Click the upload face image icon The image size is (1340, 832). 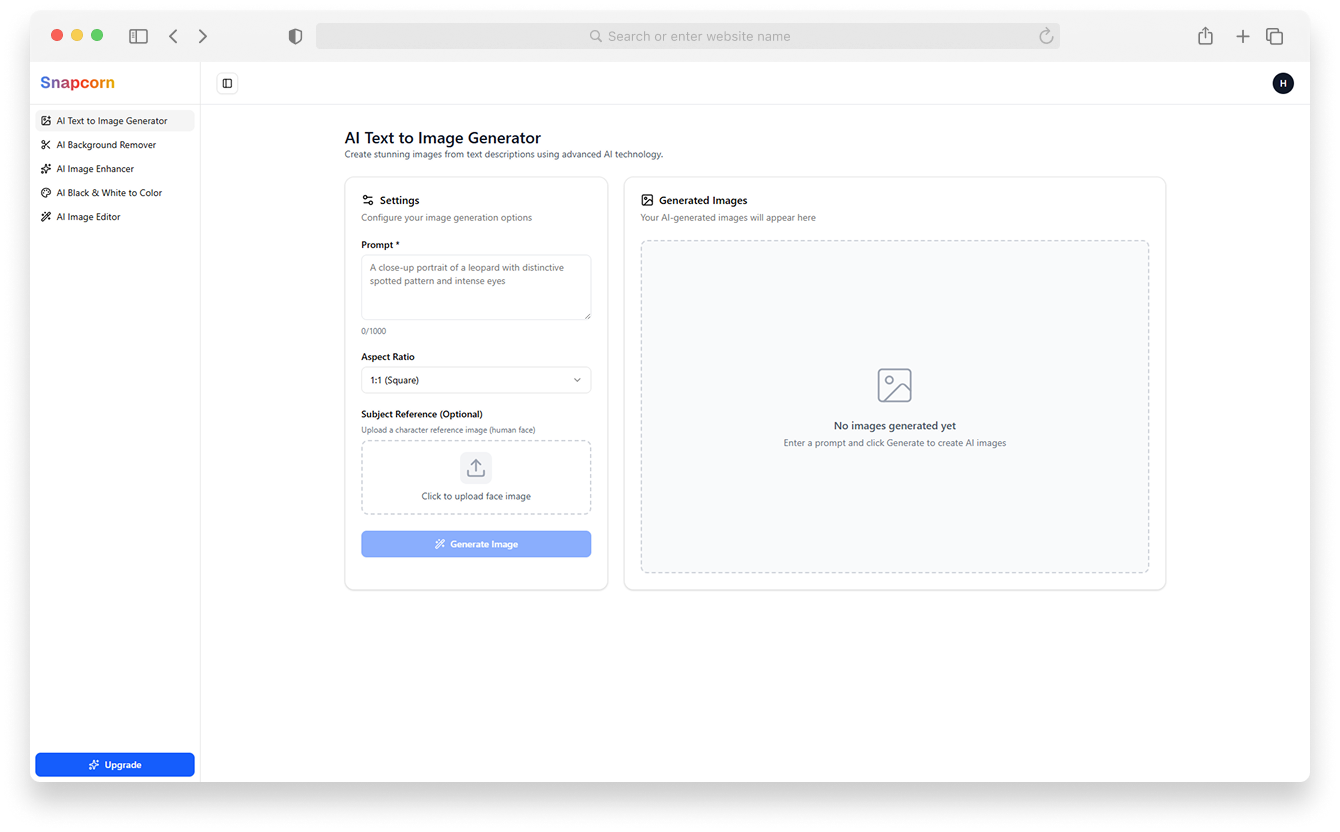coord(476,468)
